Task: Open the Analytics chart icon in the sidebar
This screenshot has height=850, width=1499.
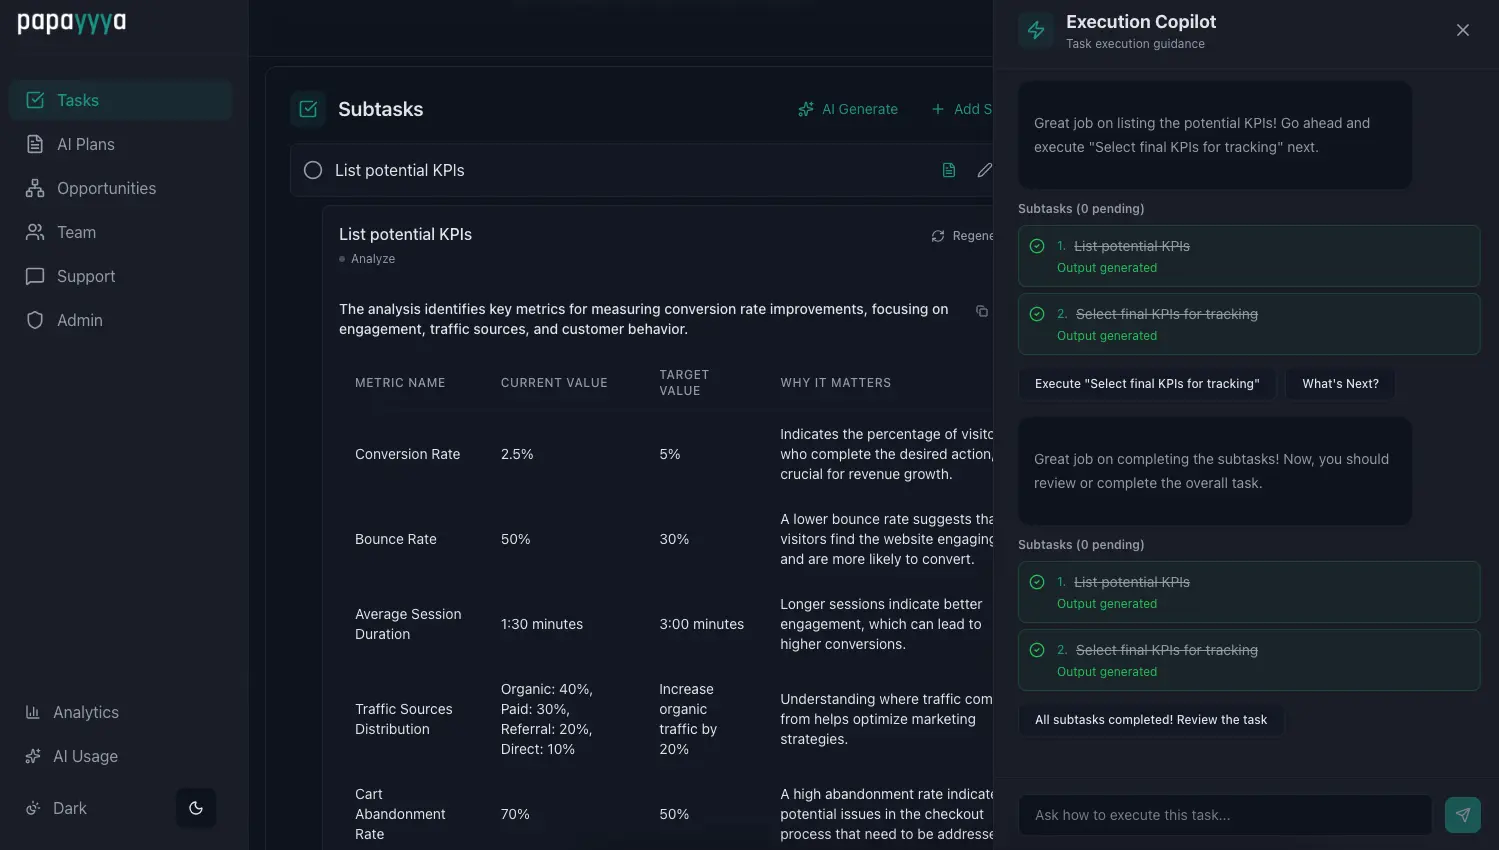Action: point(32,711)
